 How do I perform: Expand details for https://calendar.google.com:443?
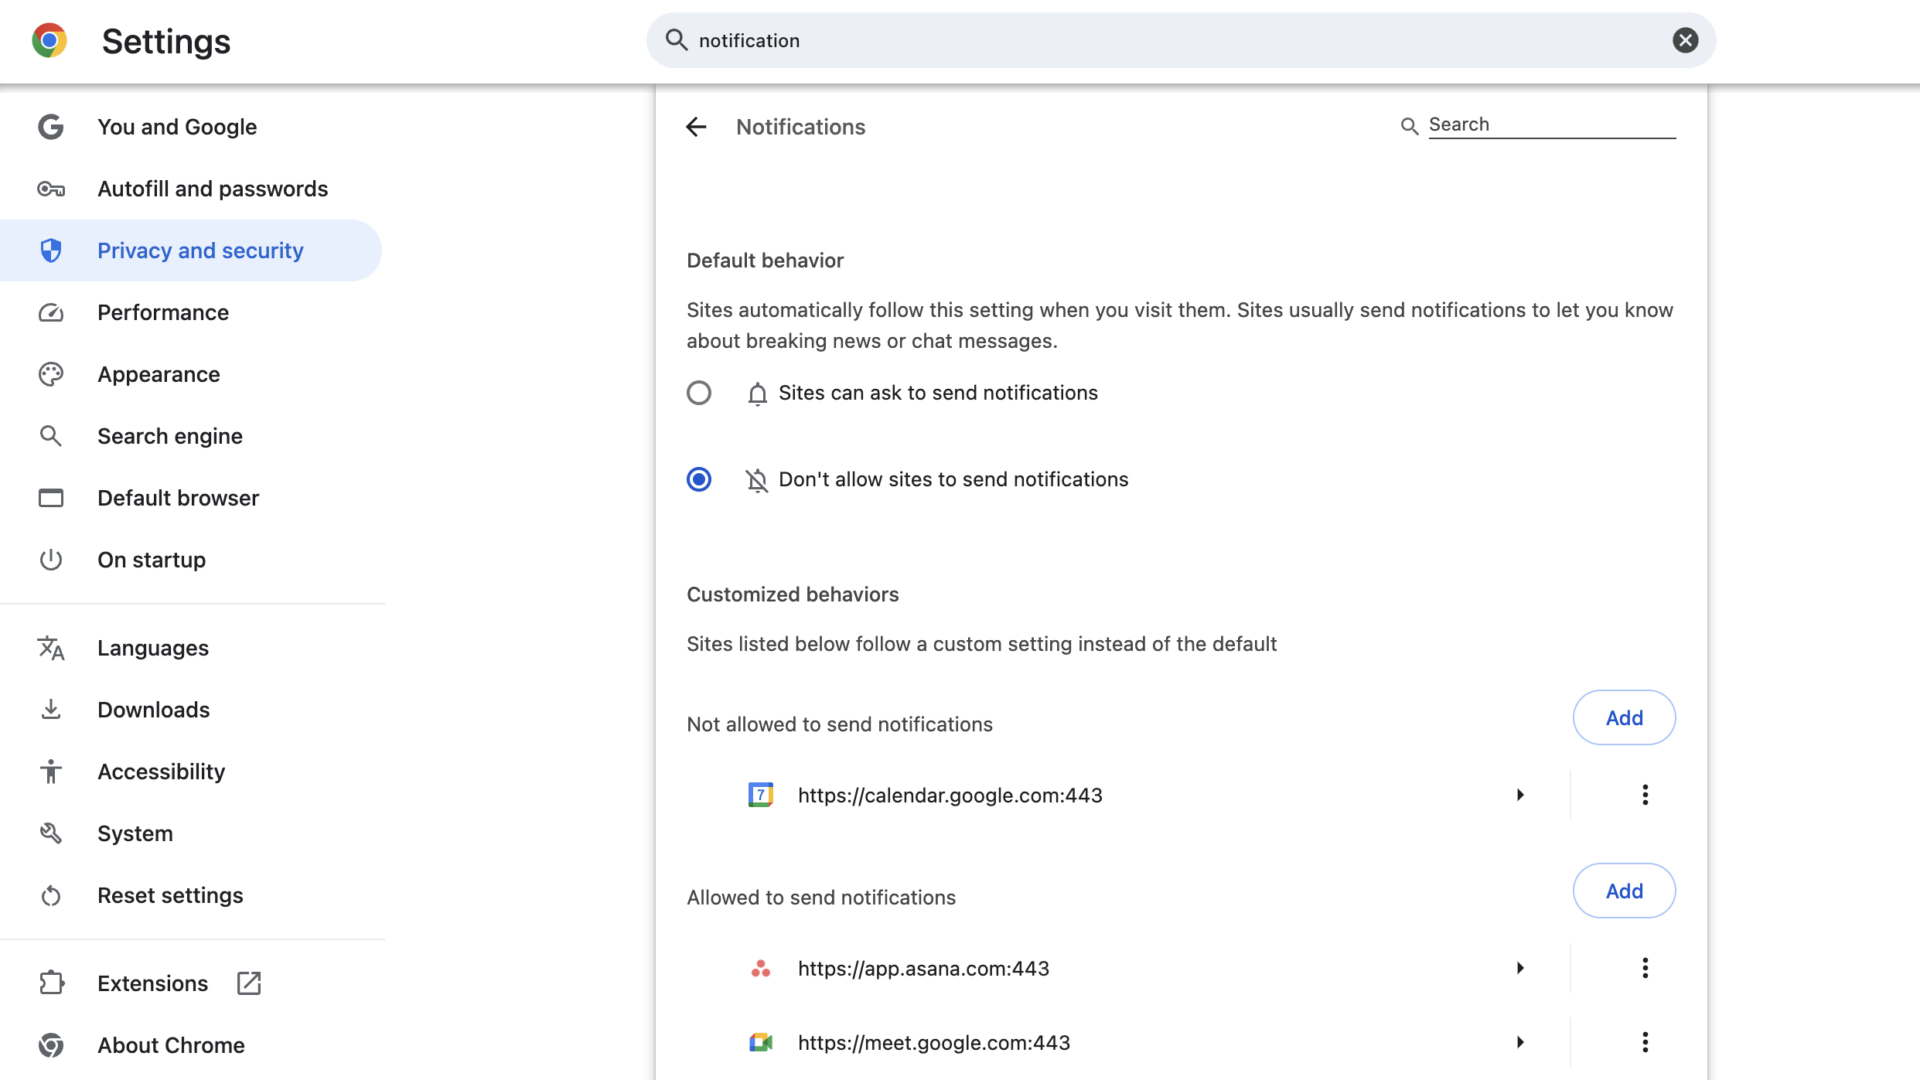tap(1519, 795)
